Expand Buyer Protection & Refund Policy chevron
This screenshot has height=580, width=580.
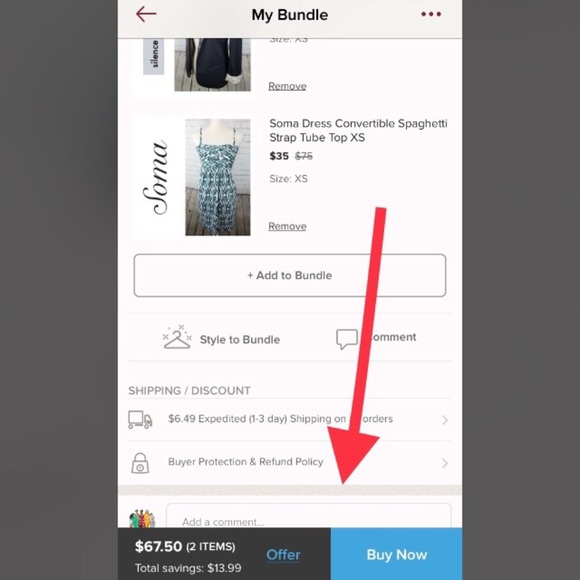[445, 463]
